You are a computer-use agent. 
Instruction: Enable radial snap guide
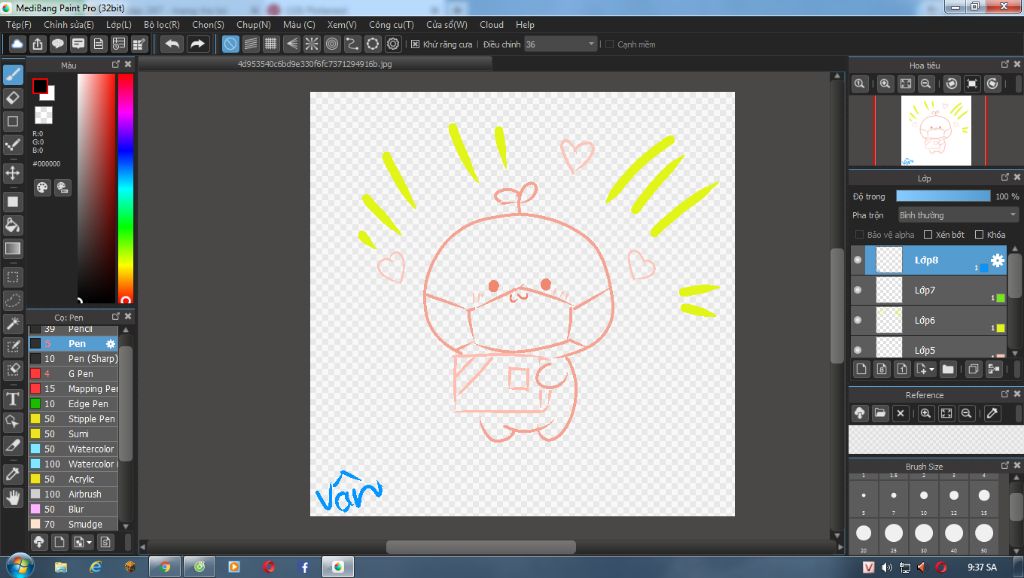(x=312, y=44)
